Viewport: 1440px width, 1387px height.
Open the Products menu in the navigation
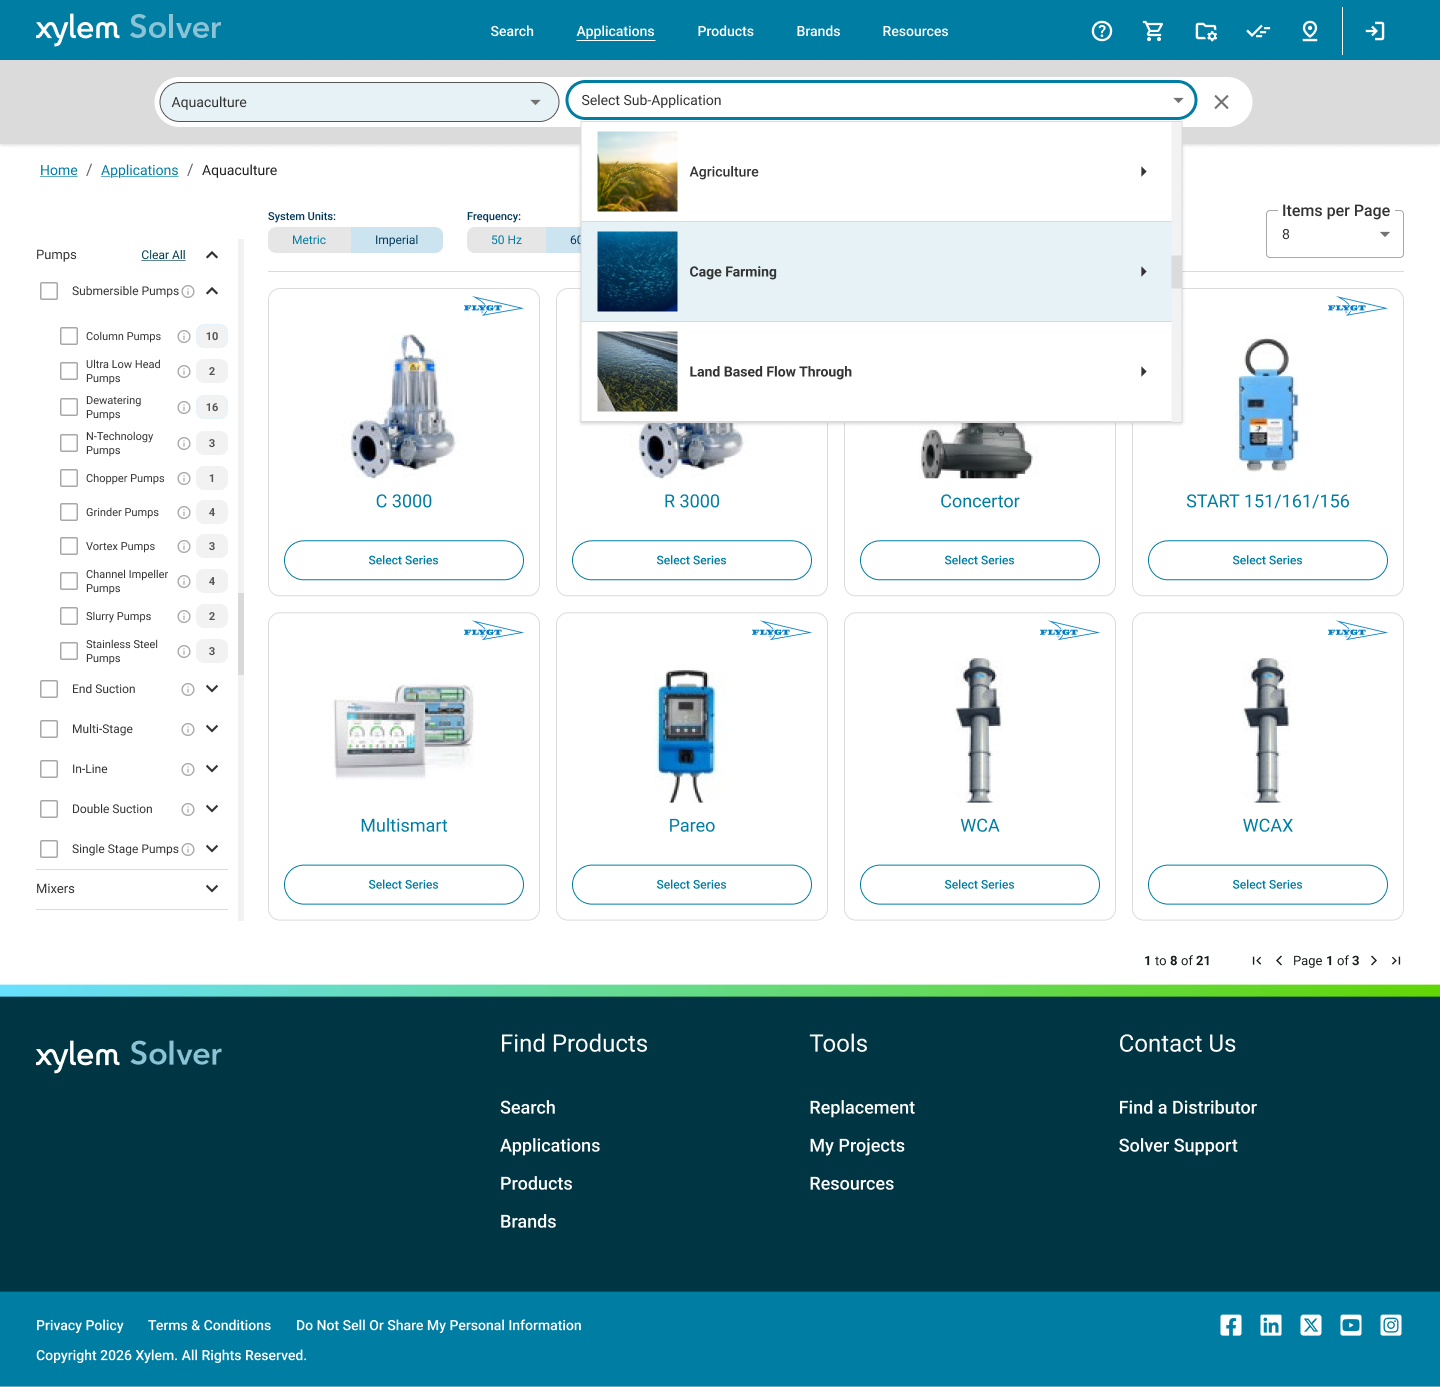tap(725, 31)
